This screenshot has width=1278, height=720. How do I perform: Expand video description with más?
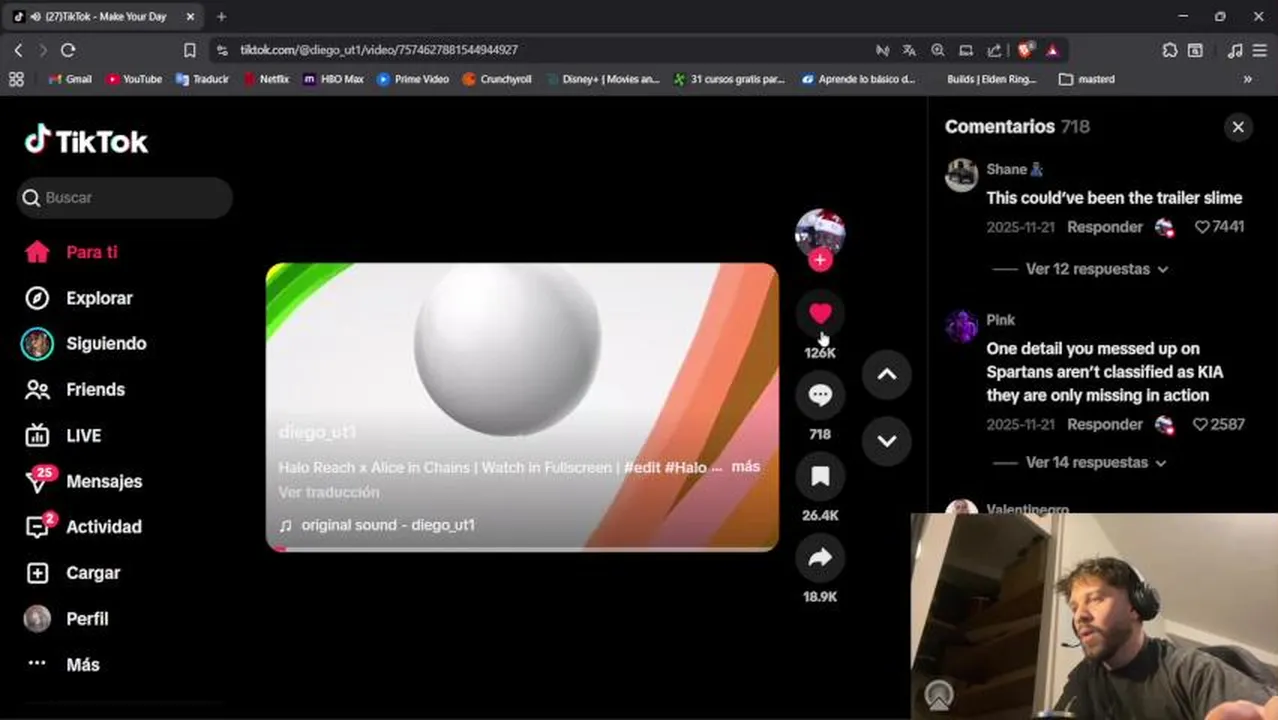point(746,466)
